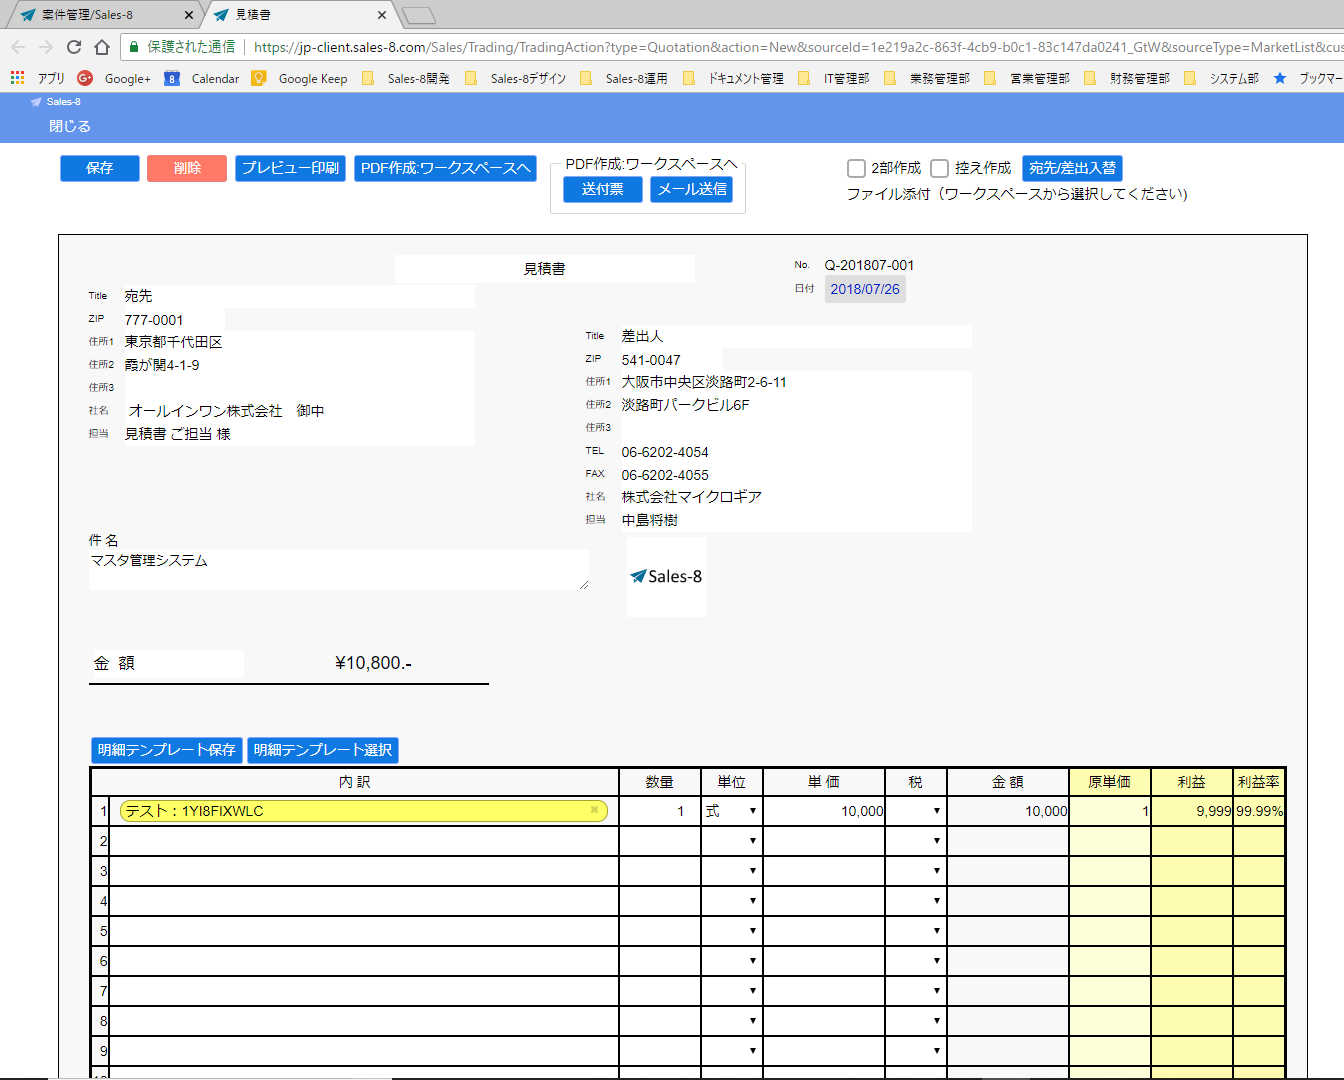This screenshot has height=1080, width=1344.
Task: Open unit dropdown in row 5
Action: point(732,931)
